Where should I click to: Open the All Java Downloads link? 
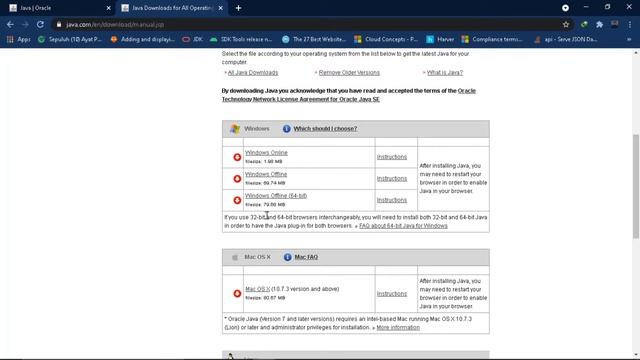(x=253, y=73)
